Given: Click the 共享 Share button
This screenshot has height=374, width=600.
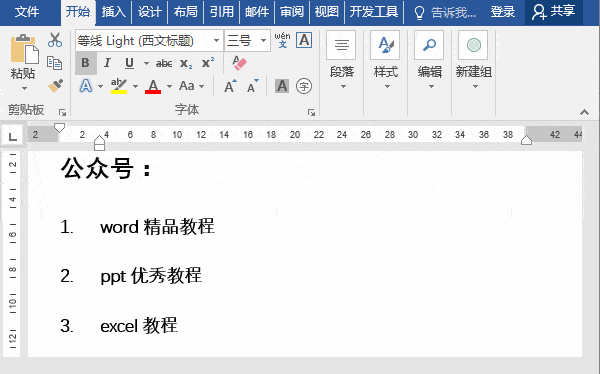Looking at the screenshot, I should (x=554, y=12).
